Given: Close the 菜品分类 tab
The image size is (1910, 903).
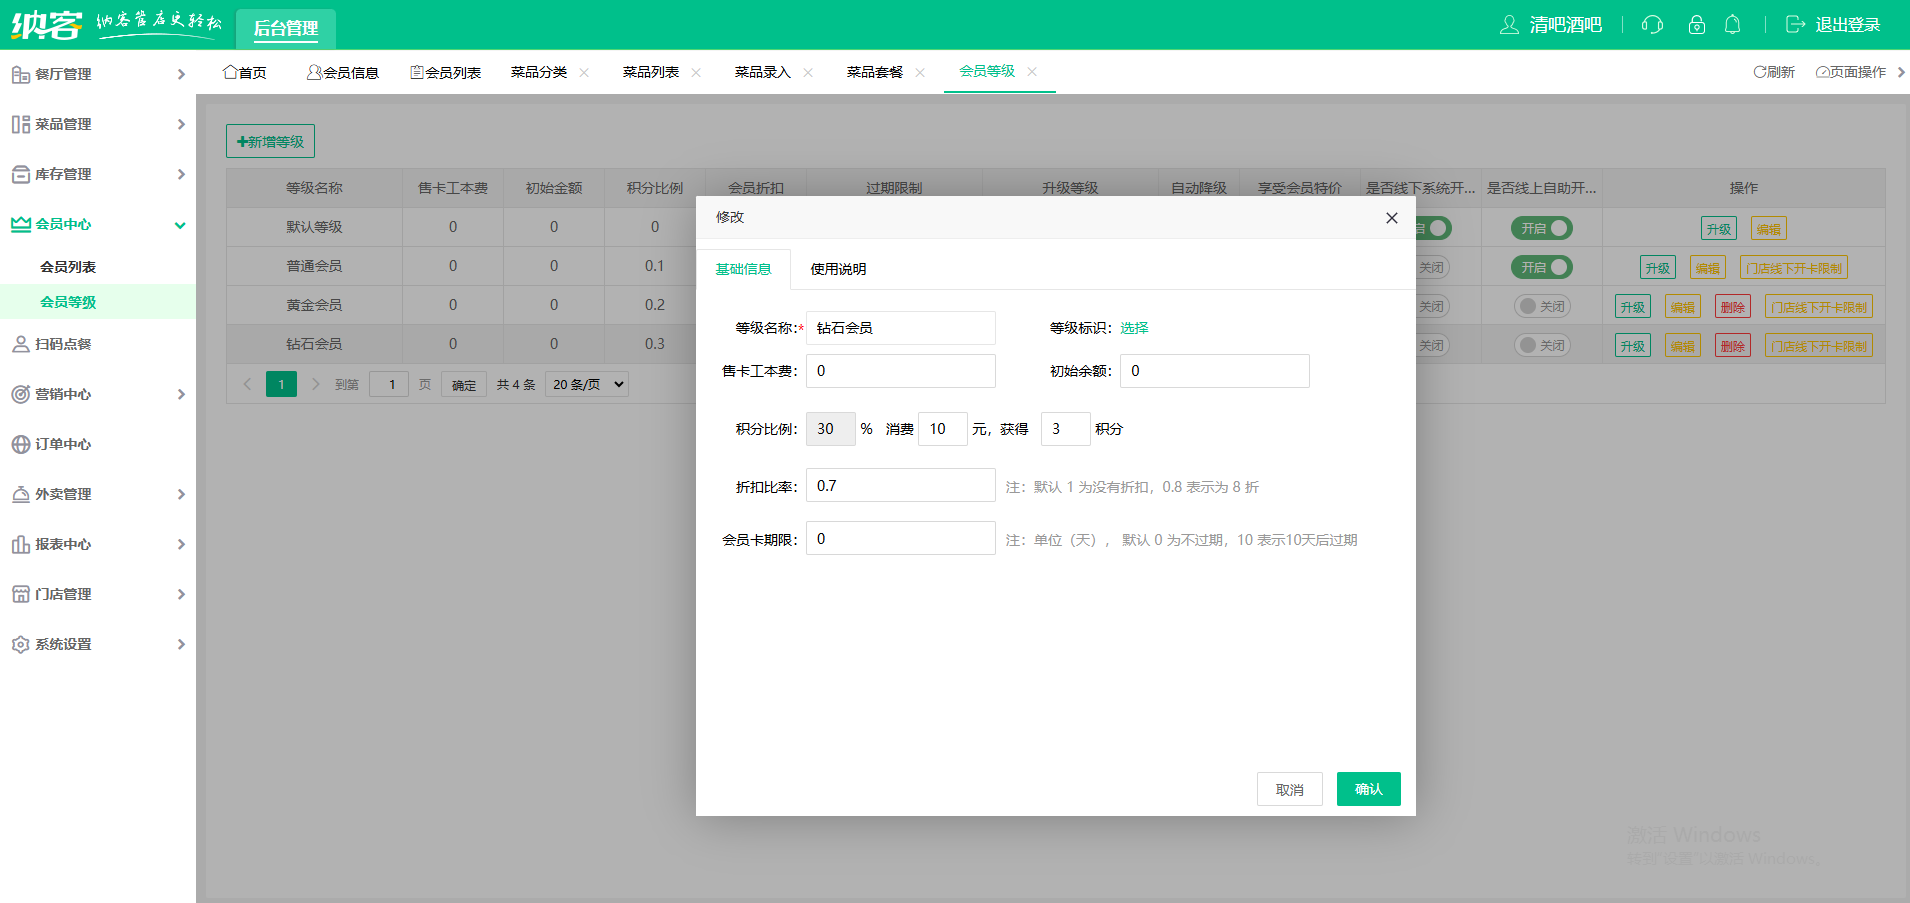Looking at the screenshot, I should (x=584, y=72).
